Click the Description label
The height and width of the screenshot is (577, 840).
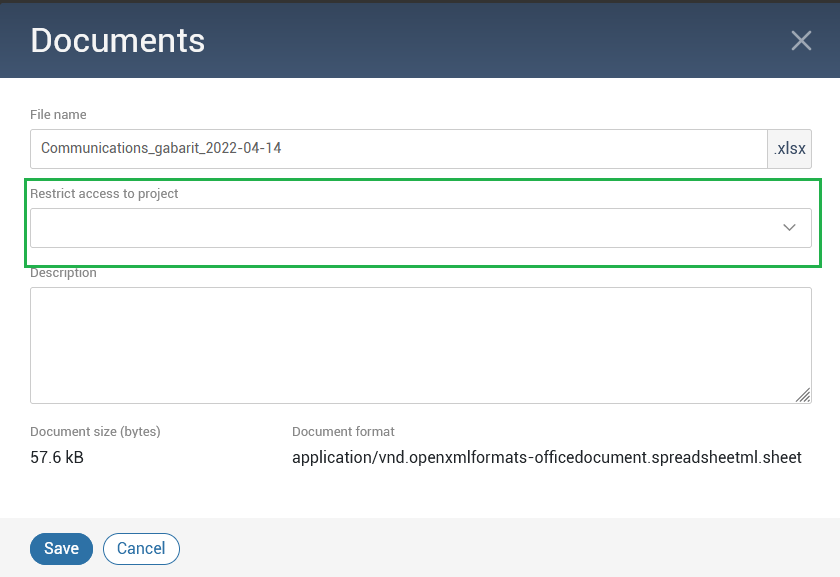63,272
